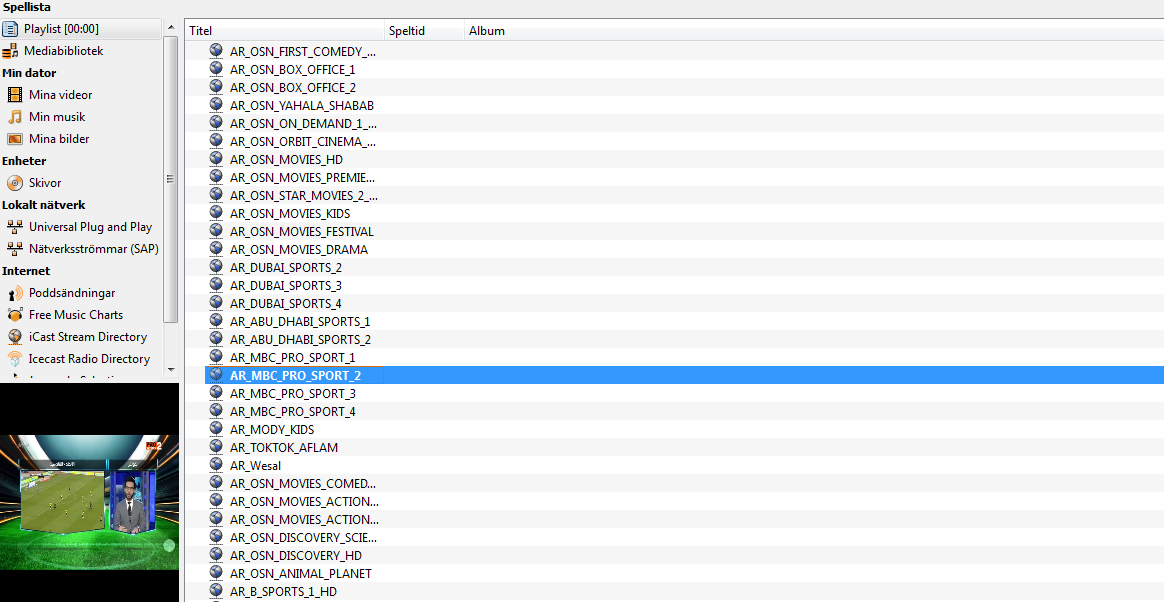
Task: Click the Free Music Charts icon
Action: click(x=15, y=315)
